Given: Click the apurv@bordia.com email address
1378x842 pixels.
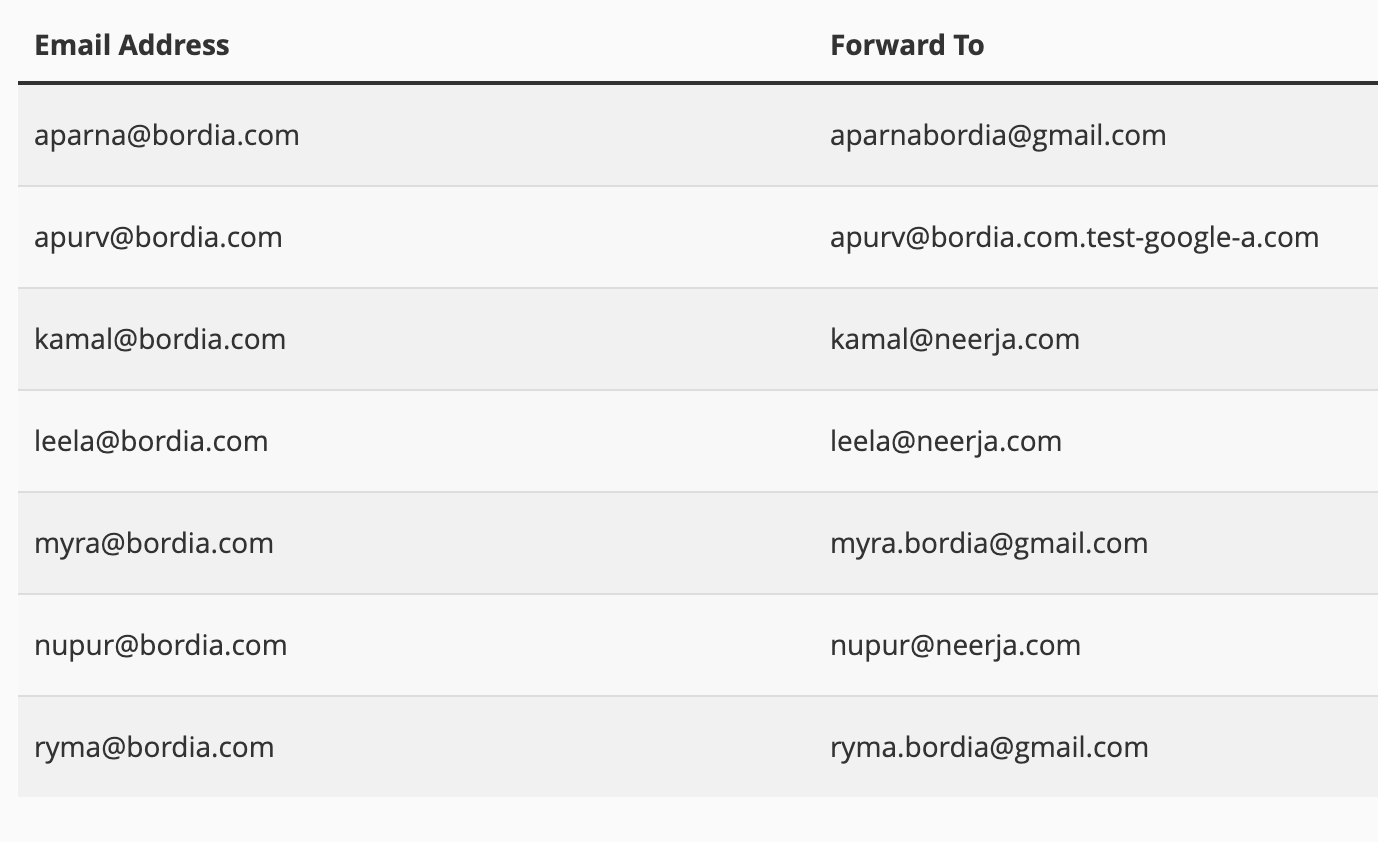Looking at the screenshot, I should 158,237.
